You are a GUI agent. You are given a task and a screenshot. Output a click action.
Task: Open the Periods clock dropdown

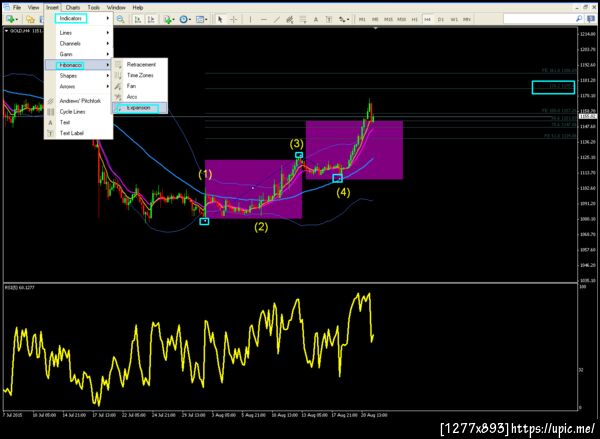click(185, 19)
